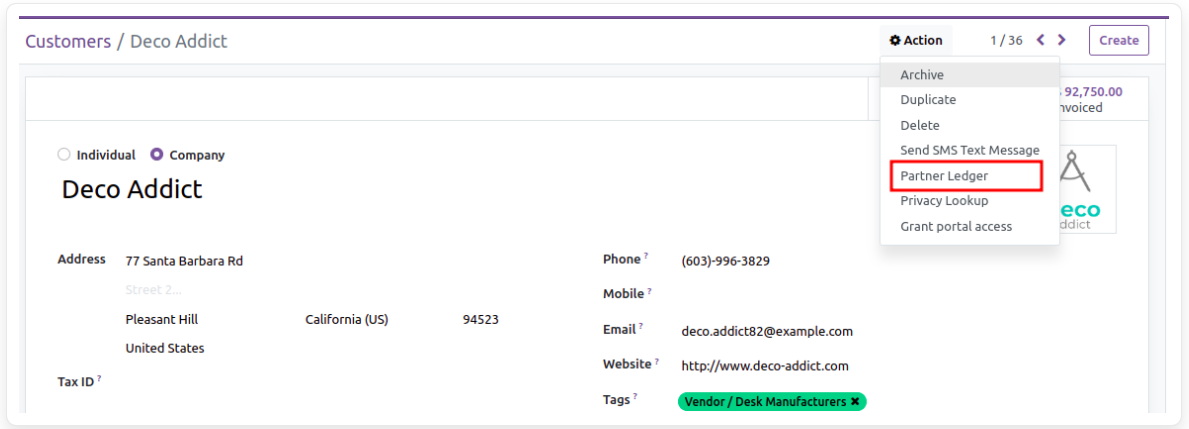Select the Company radio button
This screenshot has height=429, width=1189.
[157, 155]
